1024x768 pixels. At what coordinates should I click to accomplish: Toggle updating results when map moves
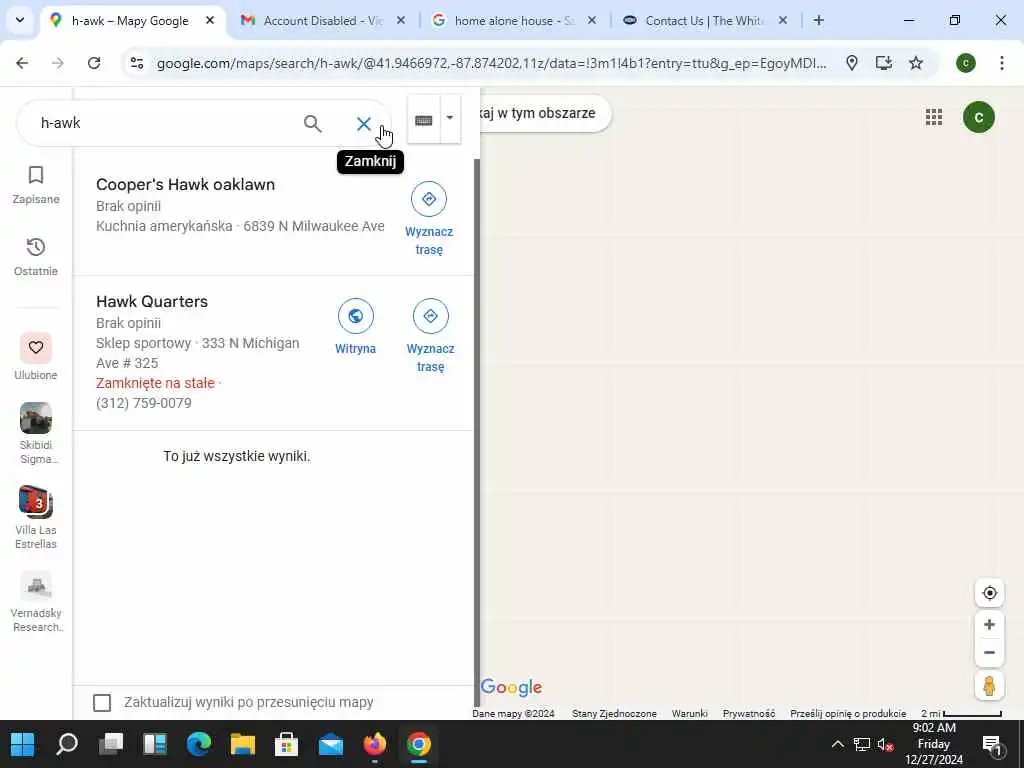pyautogui.click(x=102, y=703)
